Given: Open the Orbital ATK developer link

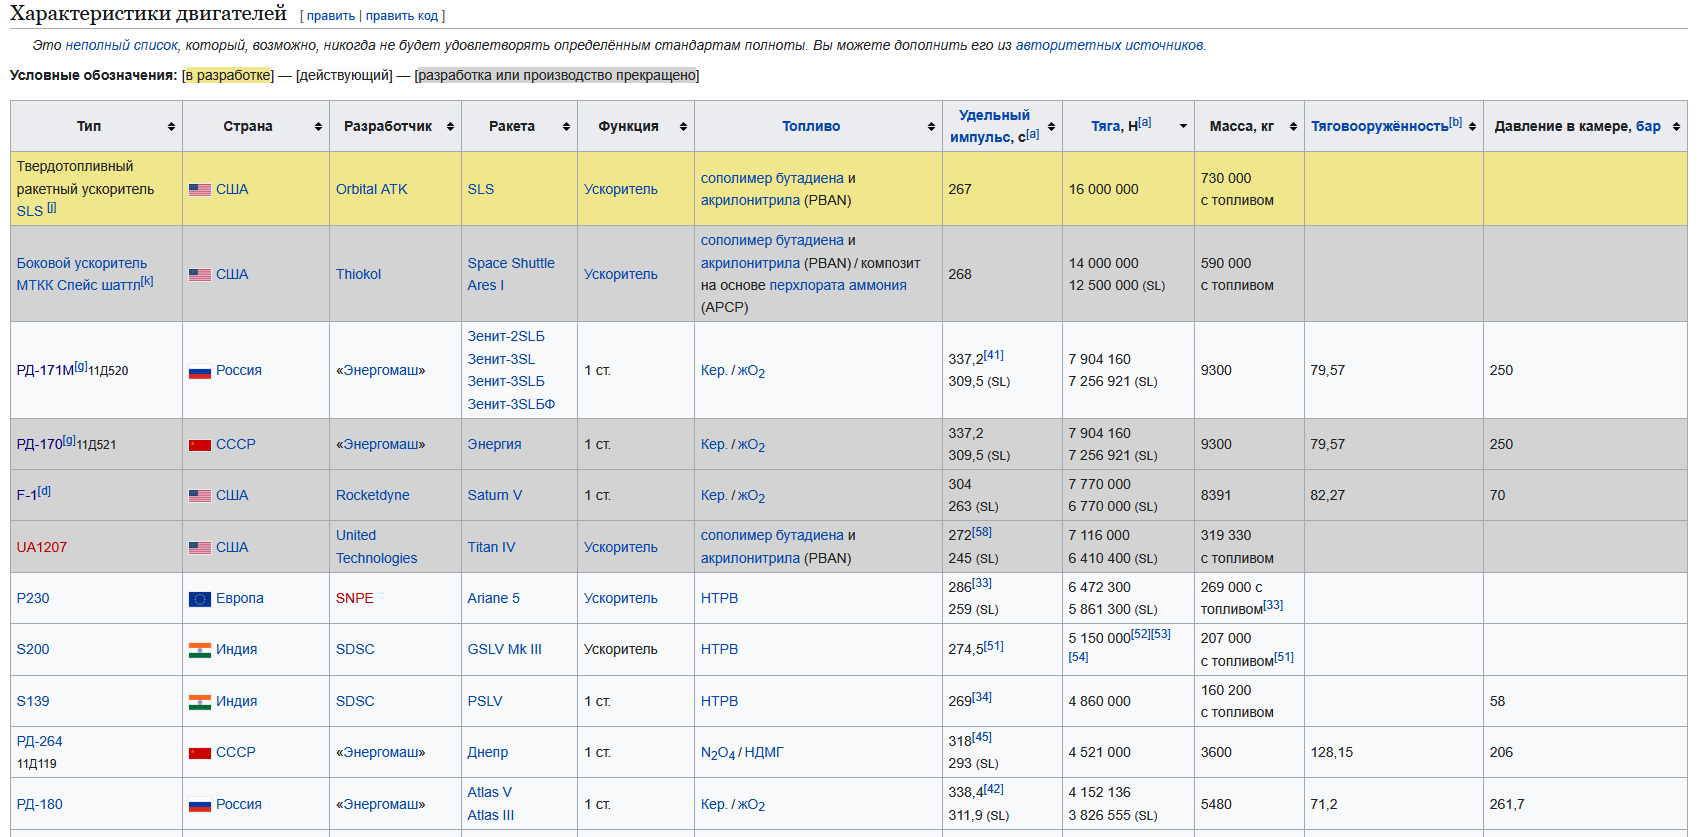Looking at the screenshot, I should tap(371, 189).
